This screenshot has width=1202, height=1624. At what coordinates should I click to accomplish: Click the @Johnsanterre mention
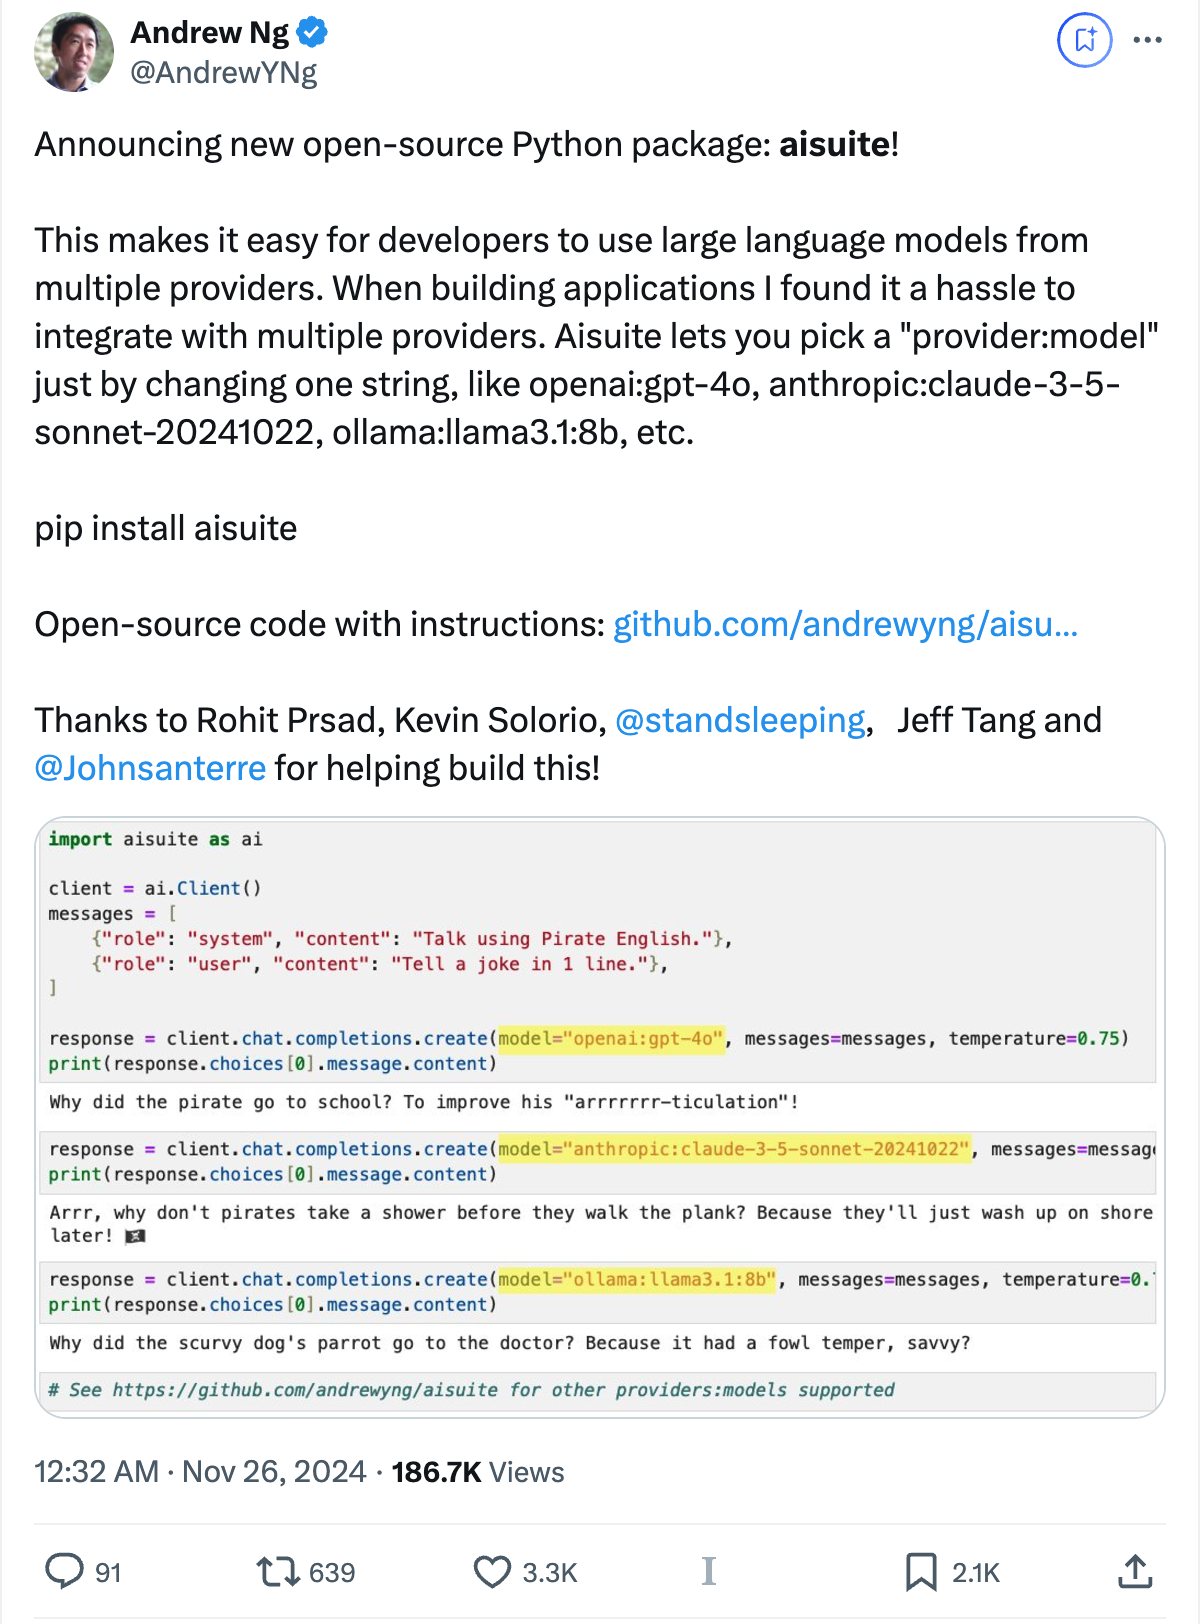pos(150,768)
